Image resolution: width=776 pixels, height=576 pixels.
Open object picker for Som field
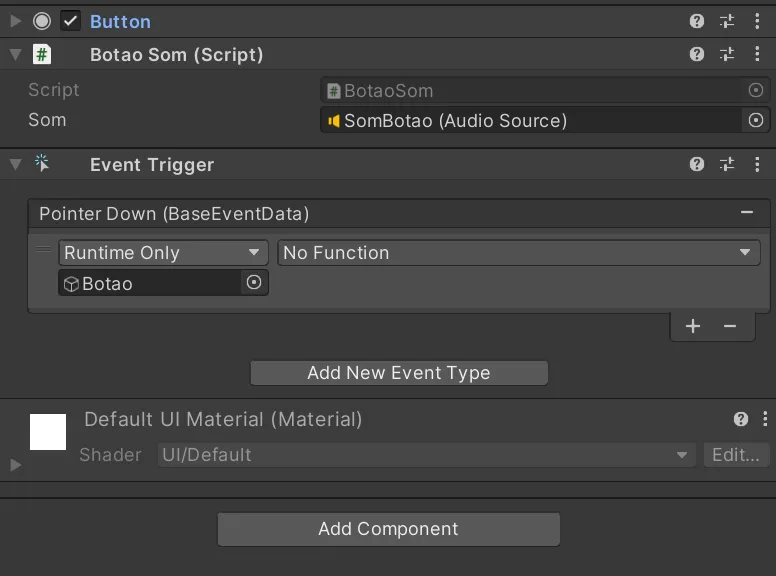tap(756, 120)
